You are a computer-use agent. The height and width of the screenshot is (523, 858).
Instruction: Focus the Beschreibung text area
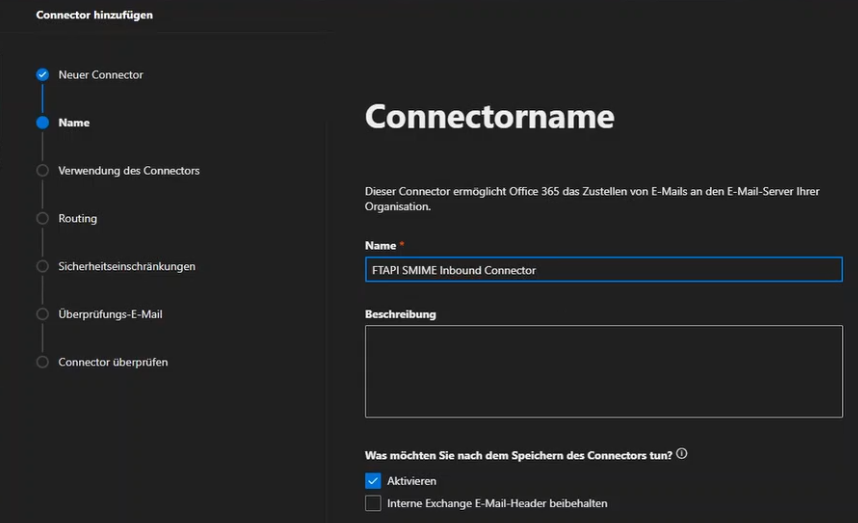tap(603, 371)
